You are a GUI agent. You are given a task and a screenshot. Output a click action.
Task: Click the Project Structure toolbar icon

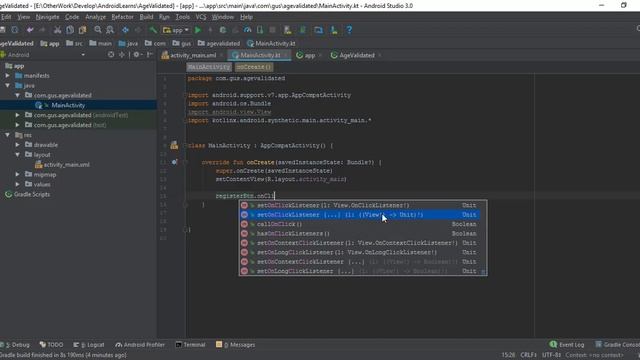click(x=318, y=30)
